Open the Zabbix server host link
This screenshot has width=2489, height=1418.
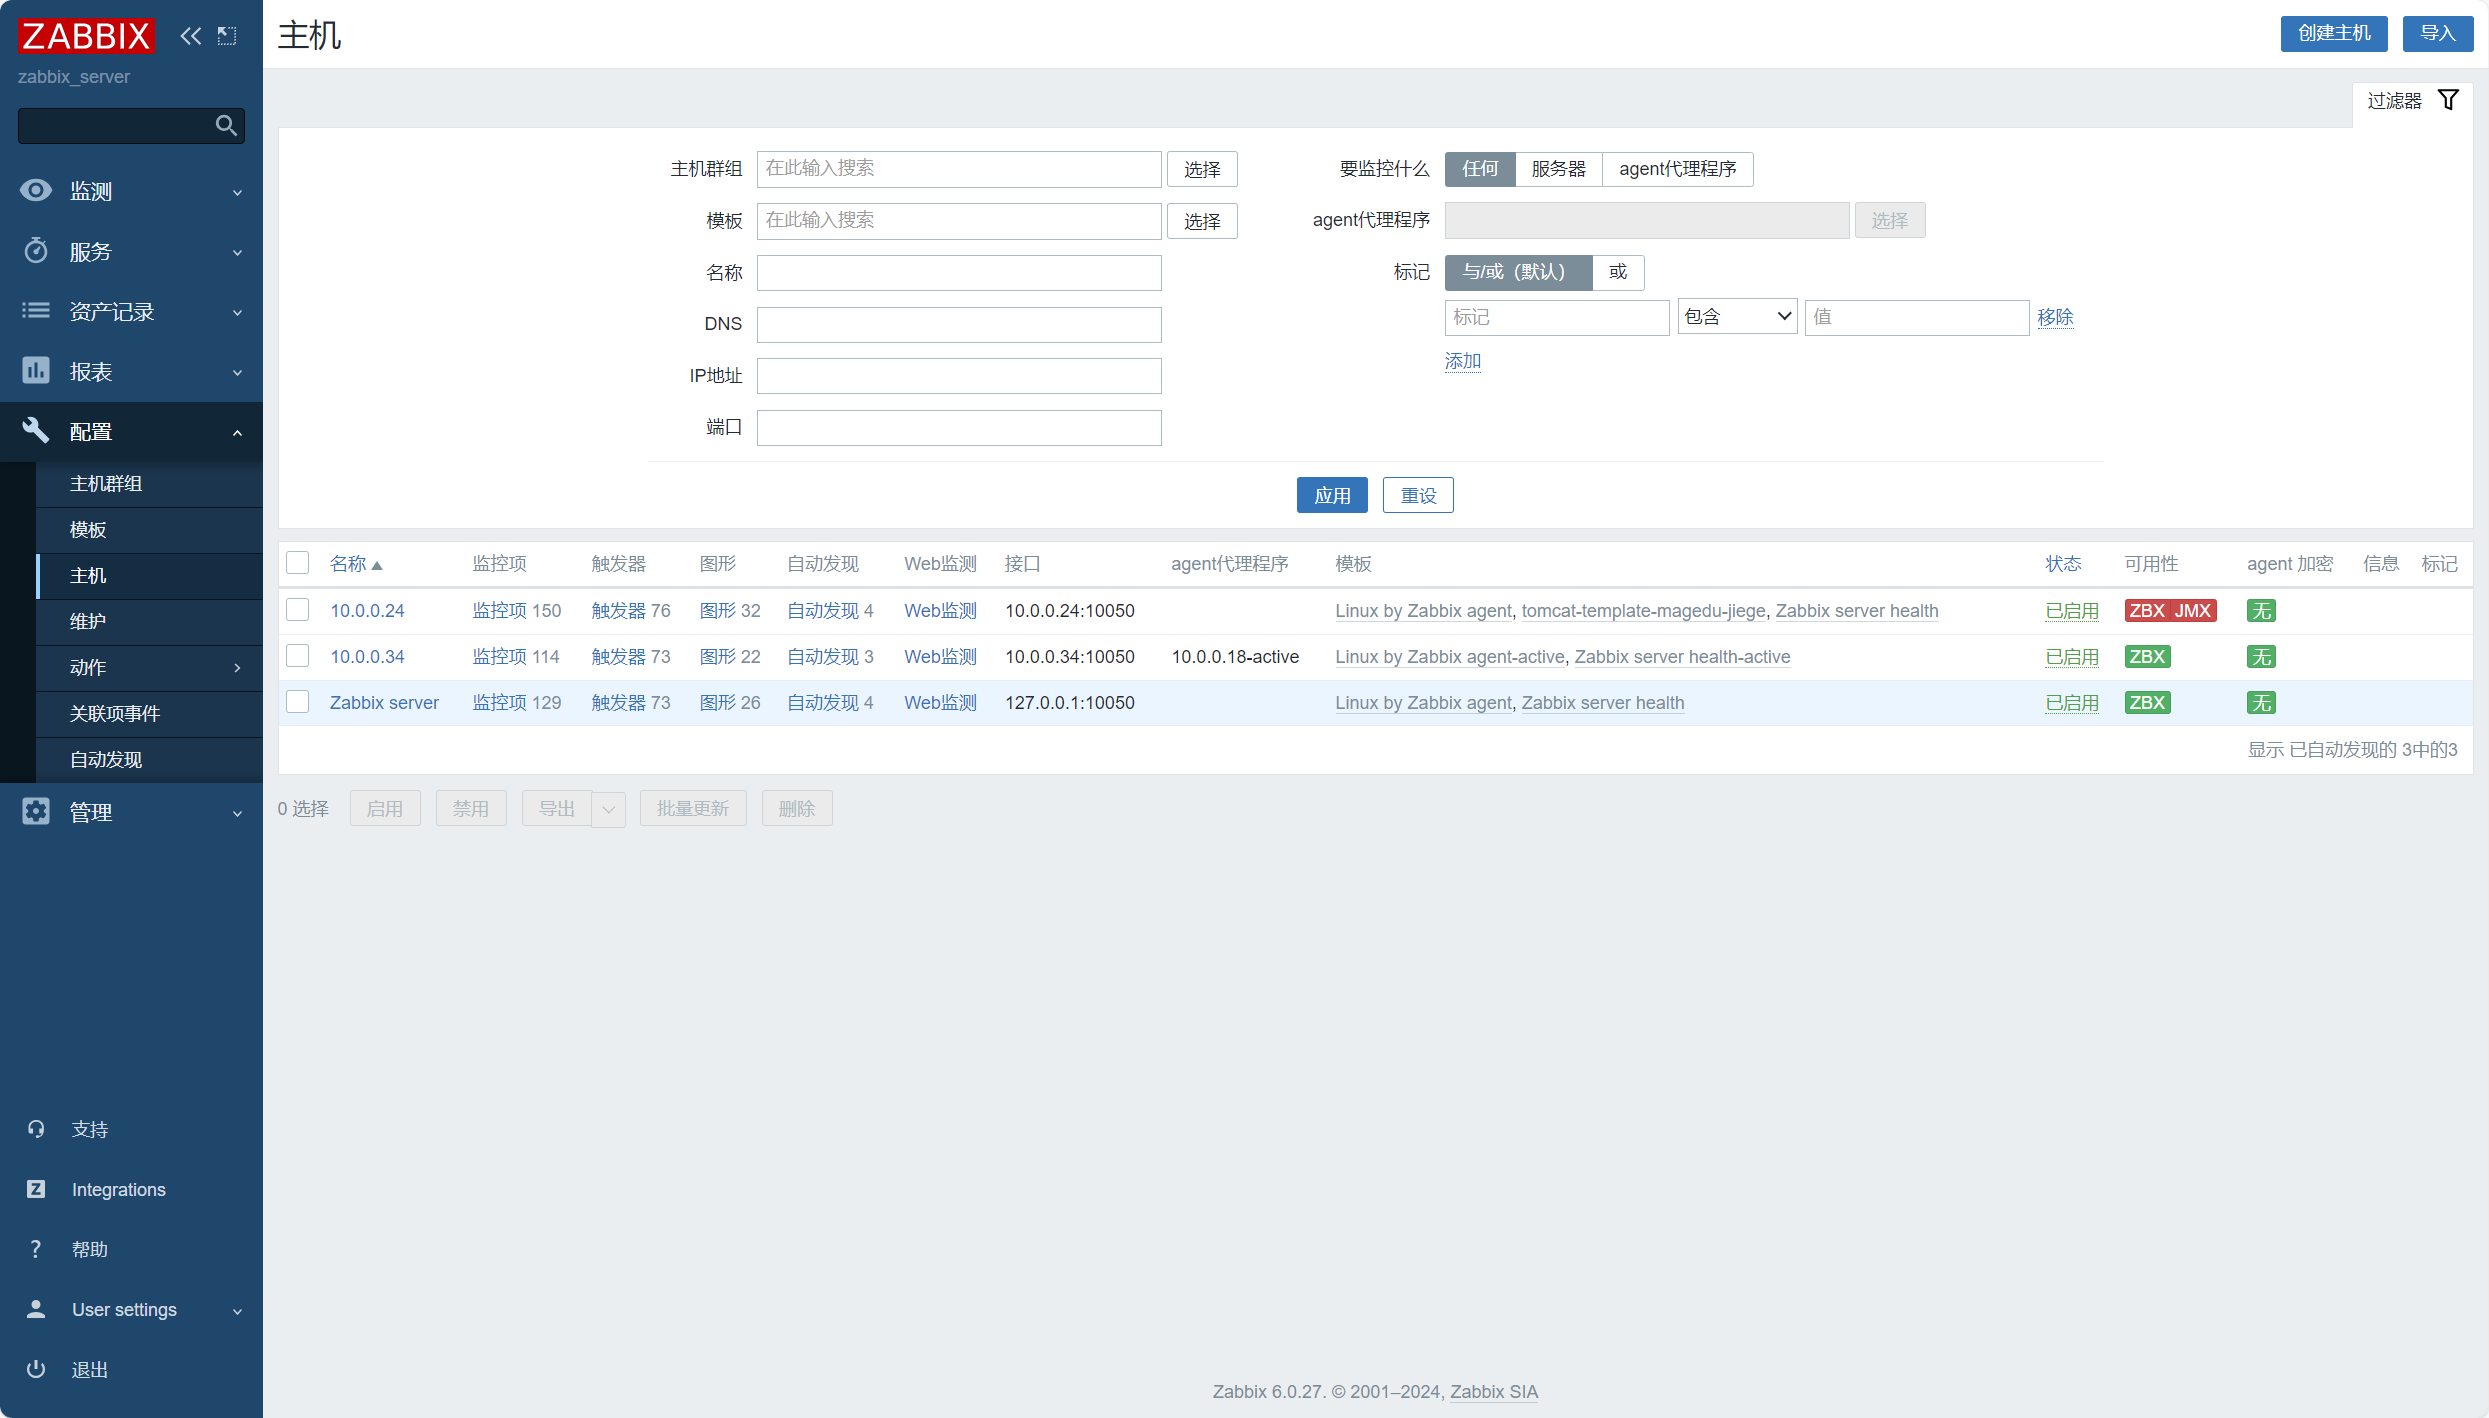384,702
